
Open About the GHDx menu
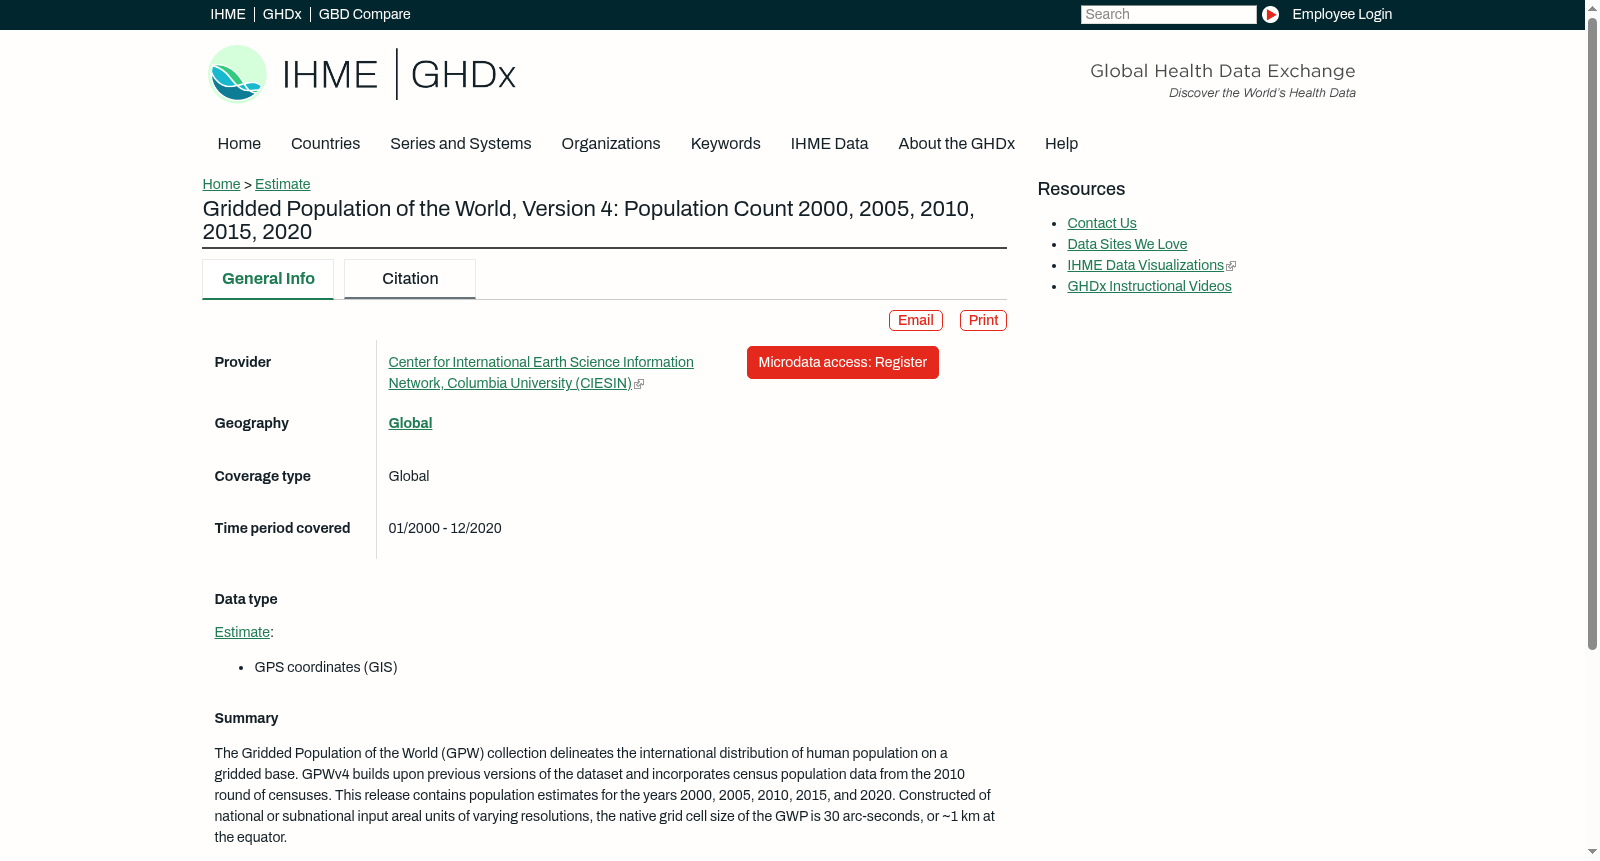[957, 144]
